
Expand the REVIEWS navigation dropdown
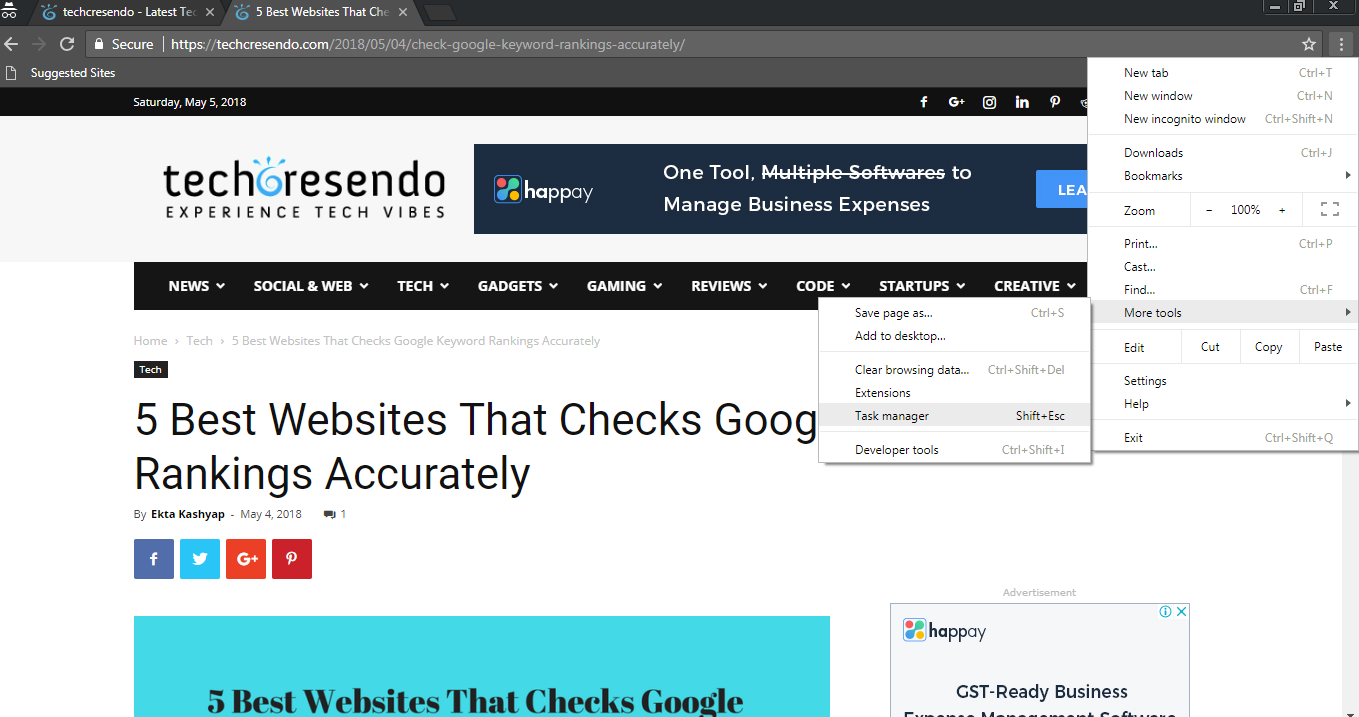[730, 286]
